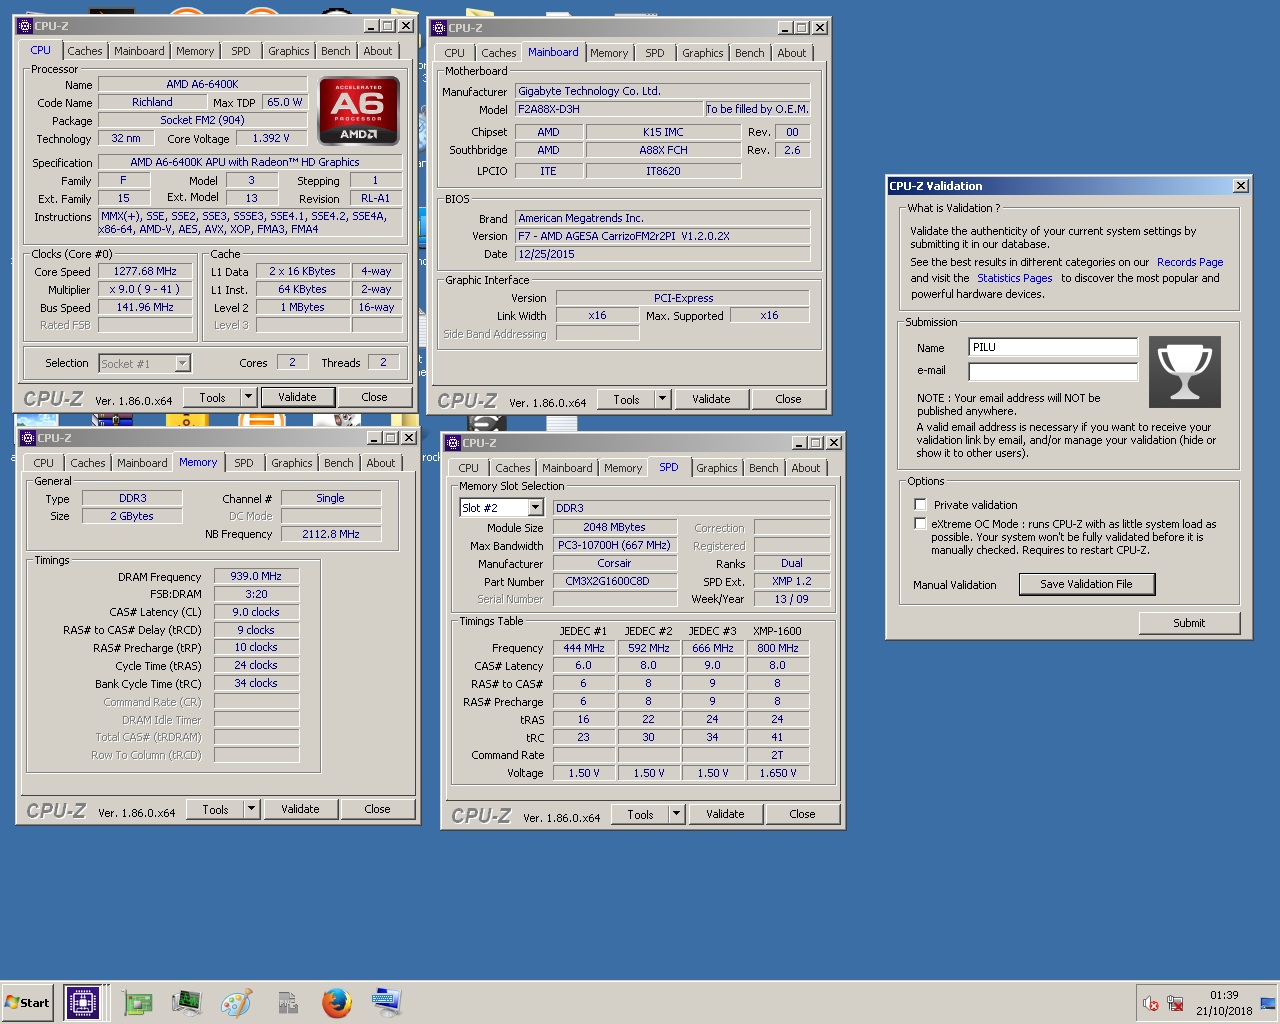Viewport: 1280px width, 1024px height.
Task: Open the Slot #2 memory slot dropdown
Action: coord(535,508)
